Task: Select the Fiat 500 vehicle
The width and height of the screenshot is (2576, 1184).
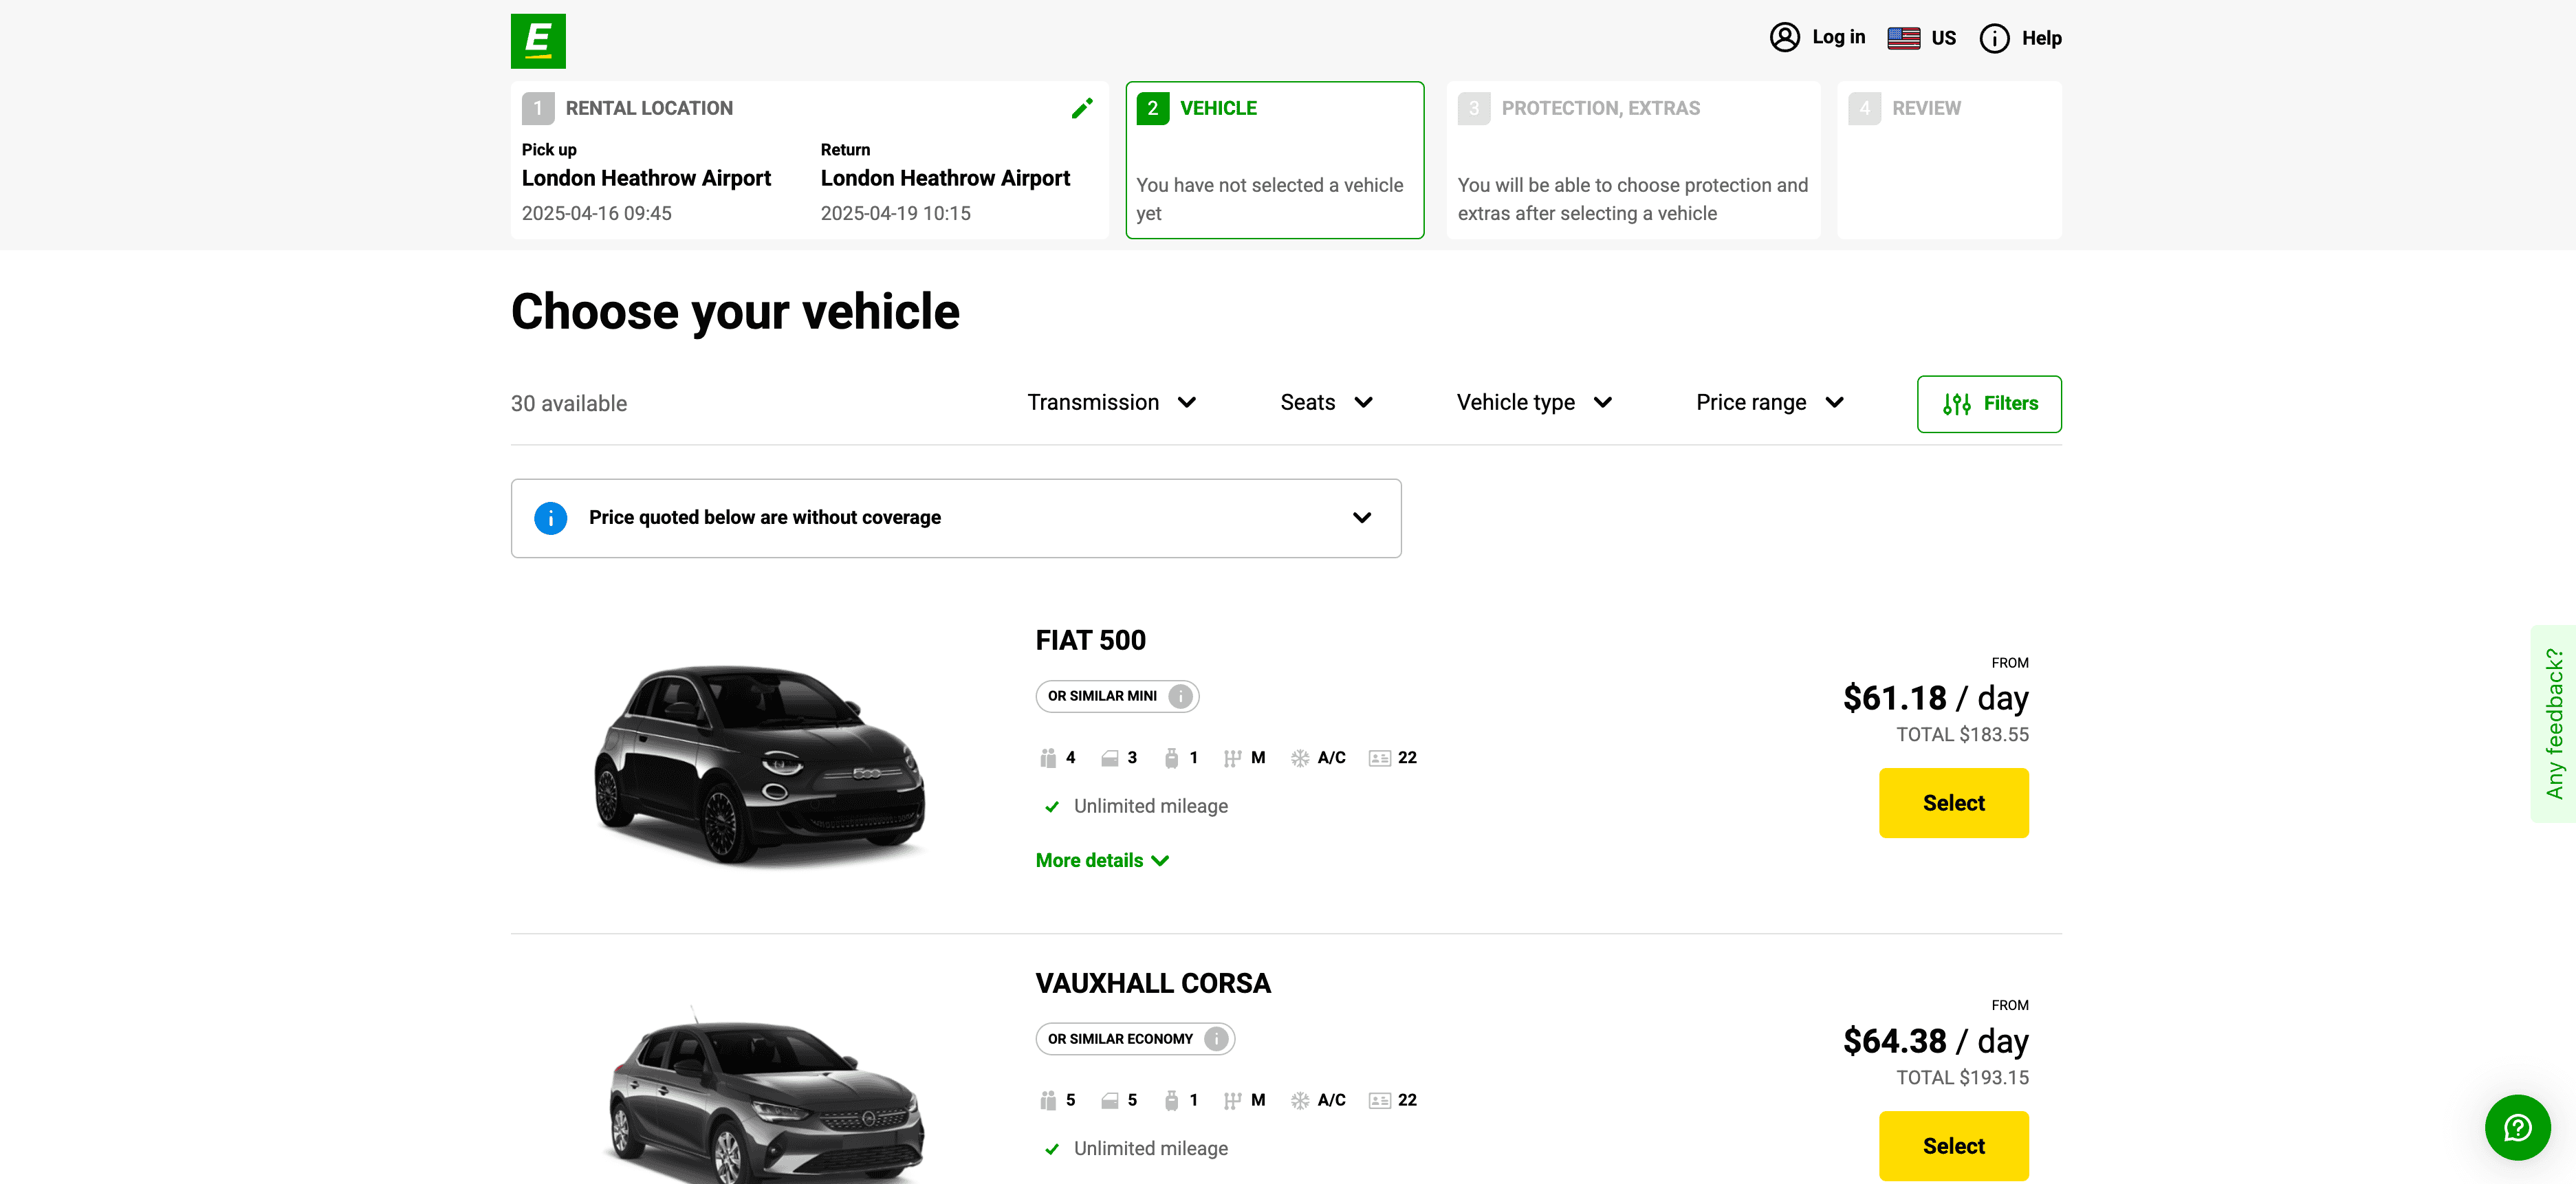Action: (x=1953, y=803)
